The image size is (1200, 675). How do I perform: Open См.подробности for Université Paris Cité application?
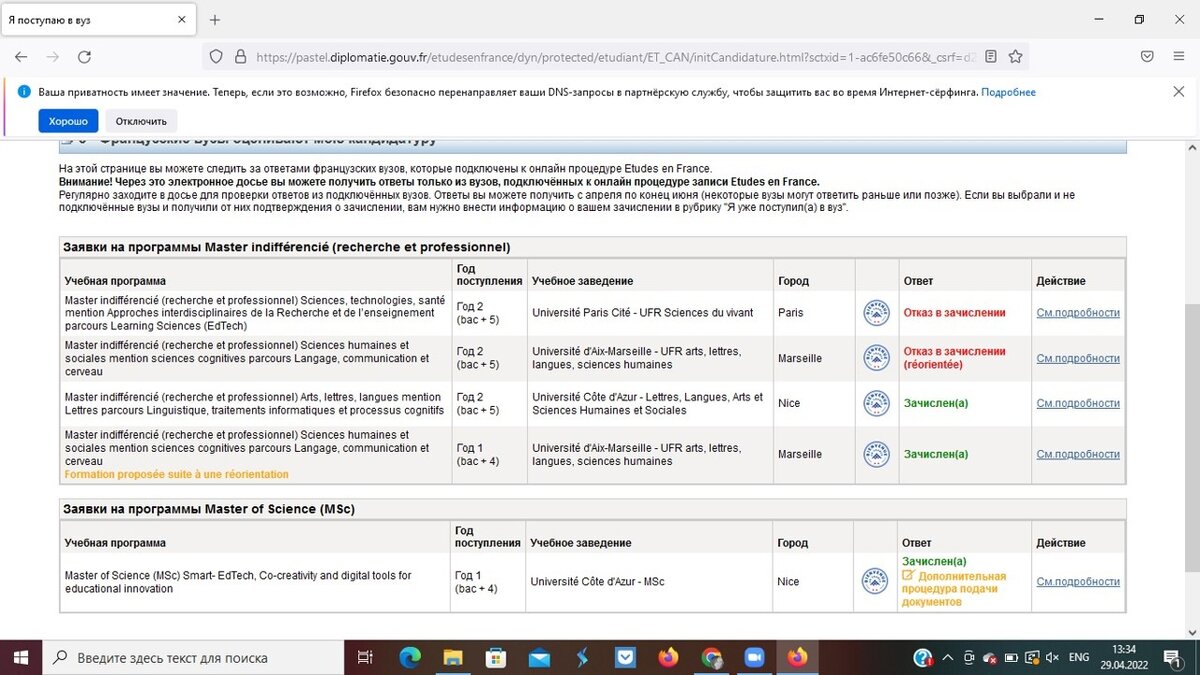click(1078, 313)
